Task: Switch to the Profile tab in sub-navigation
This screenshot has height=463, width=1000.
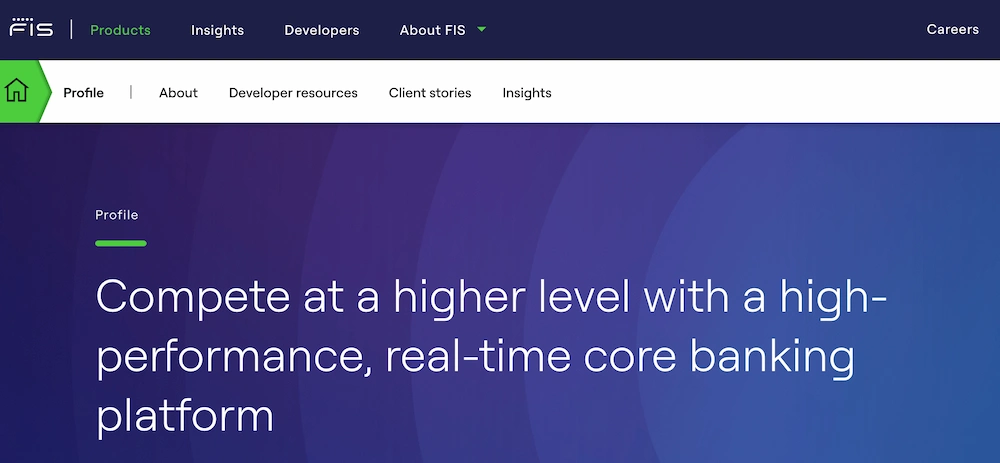Action: (x=83, y=93)
